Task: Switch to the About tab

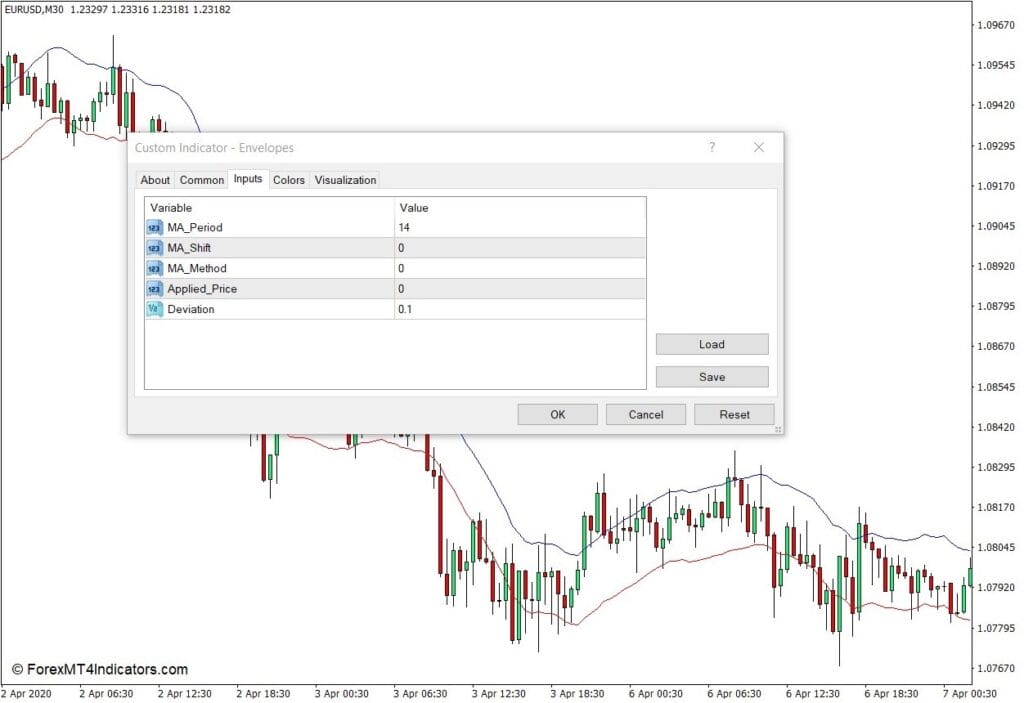Action: coord(155,180)
